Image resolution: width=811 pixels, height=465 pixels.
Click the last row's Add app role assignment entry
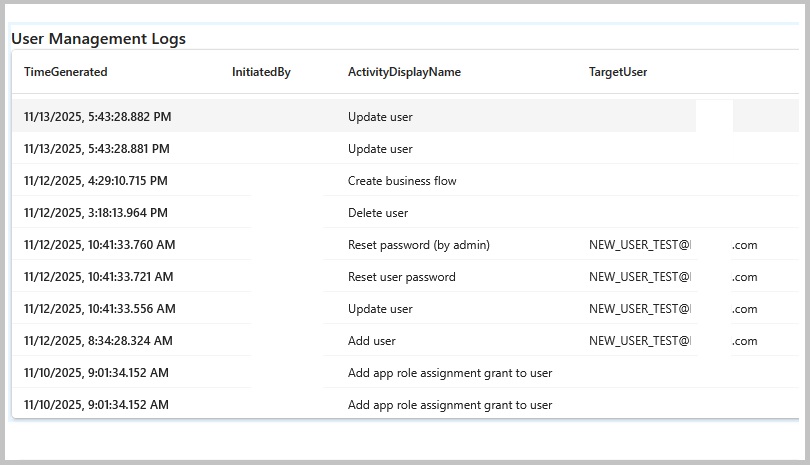point(450,405)
